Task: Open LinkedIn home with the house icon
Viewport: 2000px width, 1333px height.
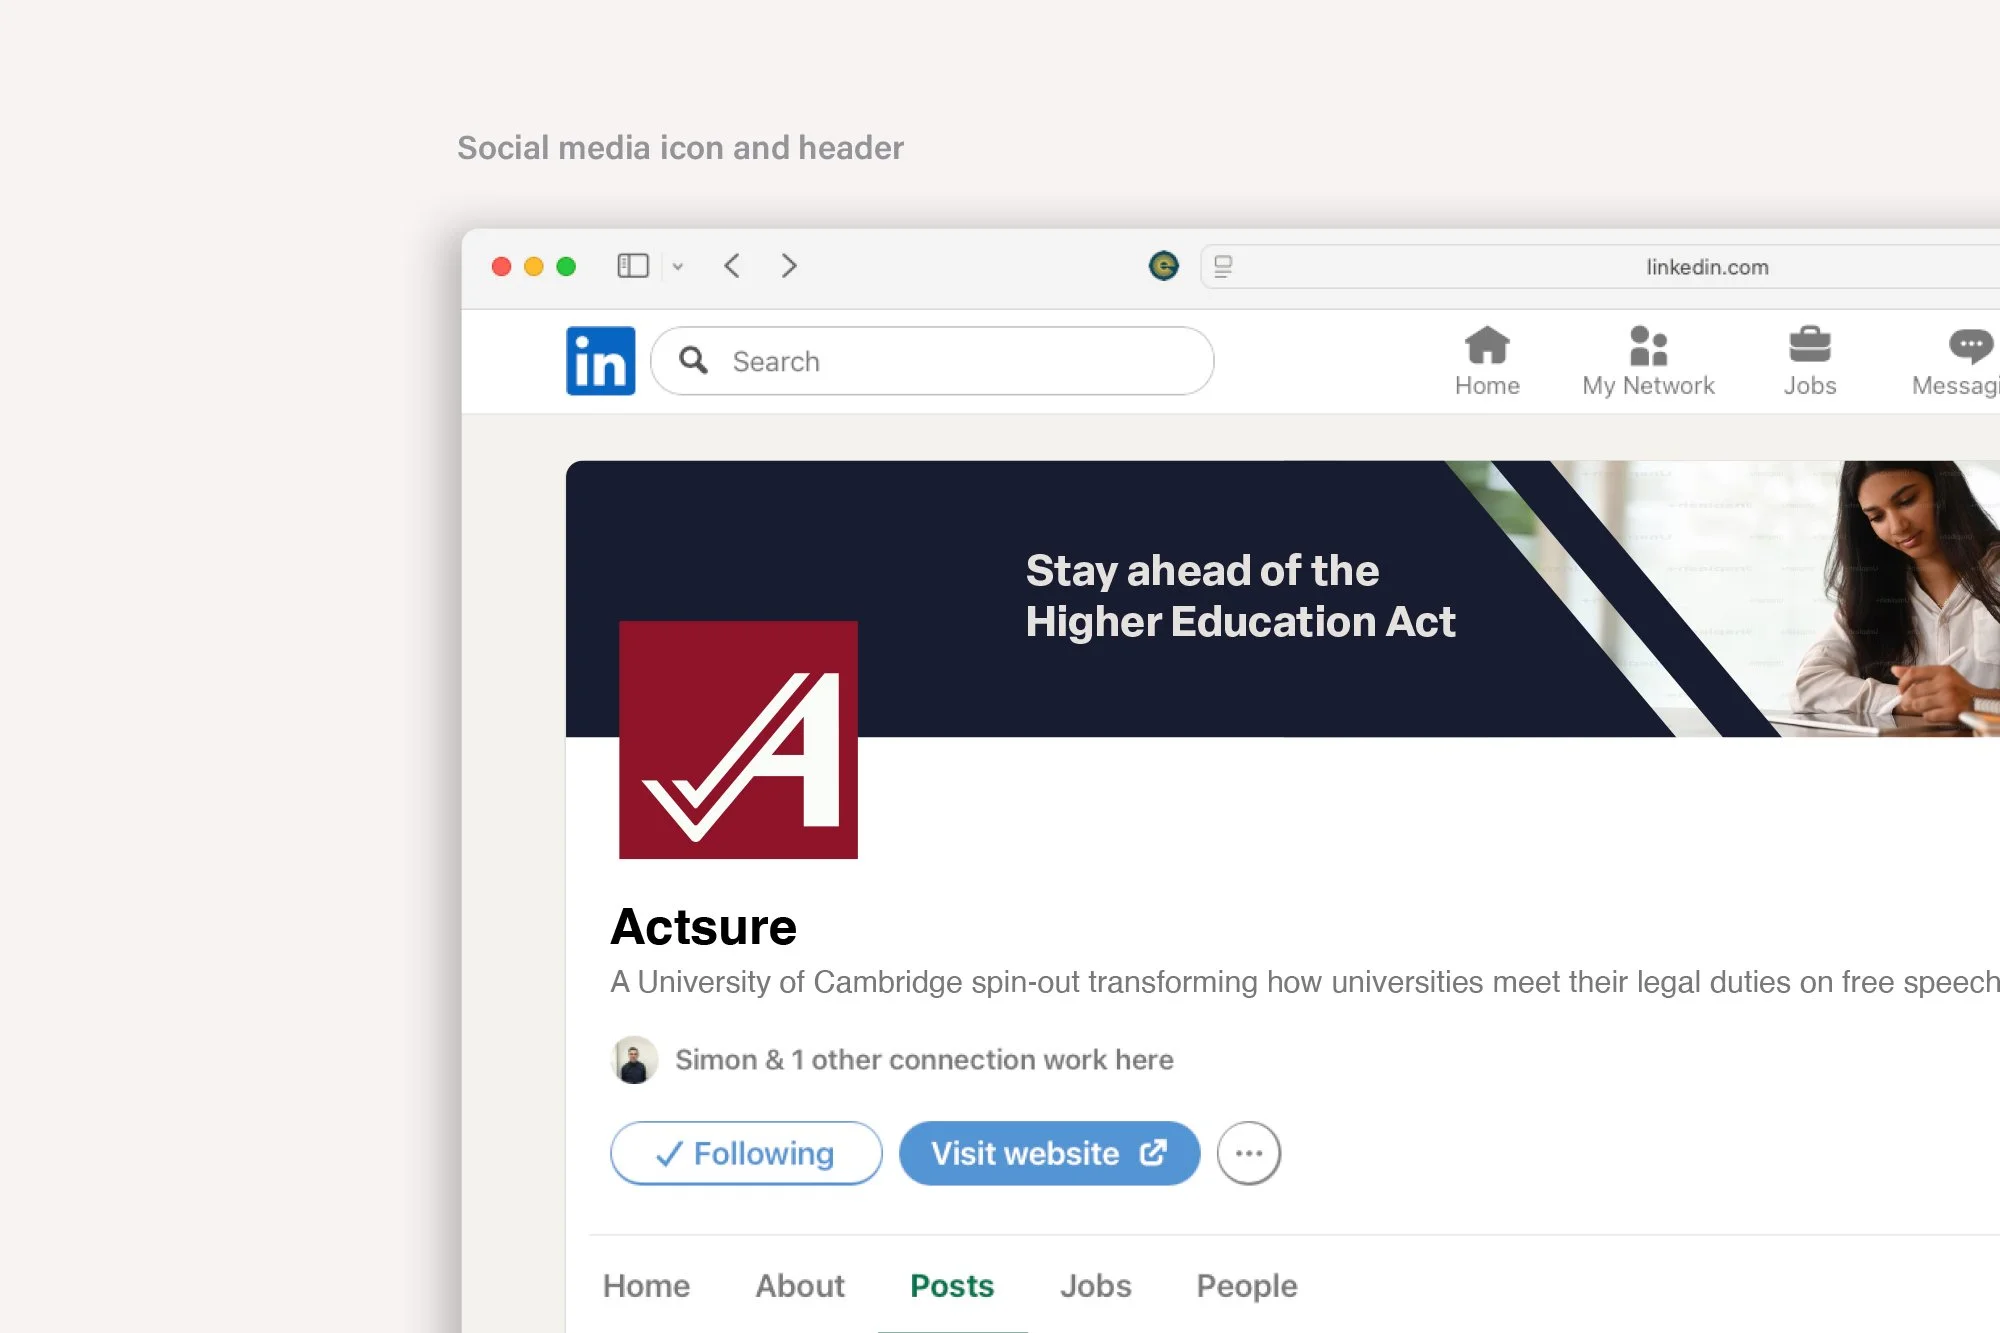Action: pyautogui.click(x=1487, y=360)
